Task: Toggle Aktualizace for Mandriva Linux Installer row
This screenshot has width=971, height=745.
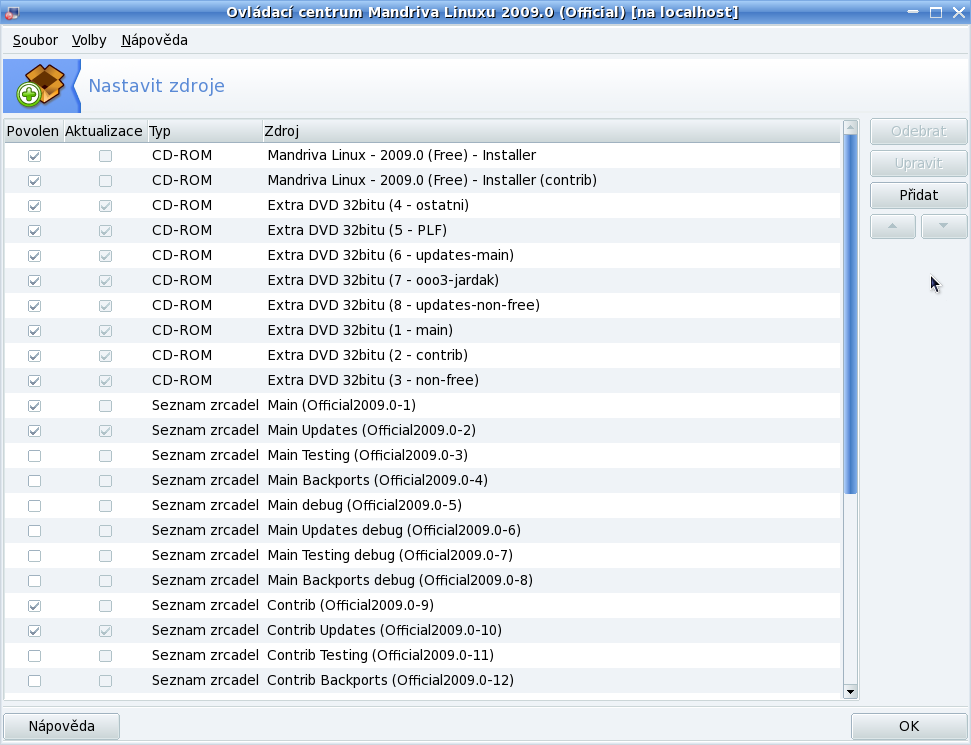Action: (x=105, y=155)
